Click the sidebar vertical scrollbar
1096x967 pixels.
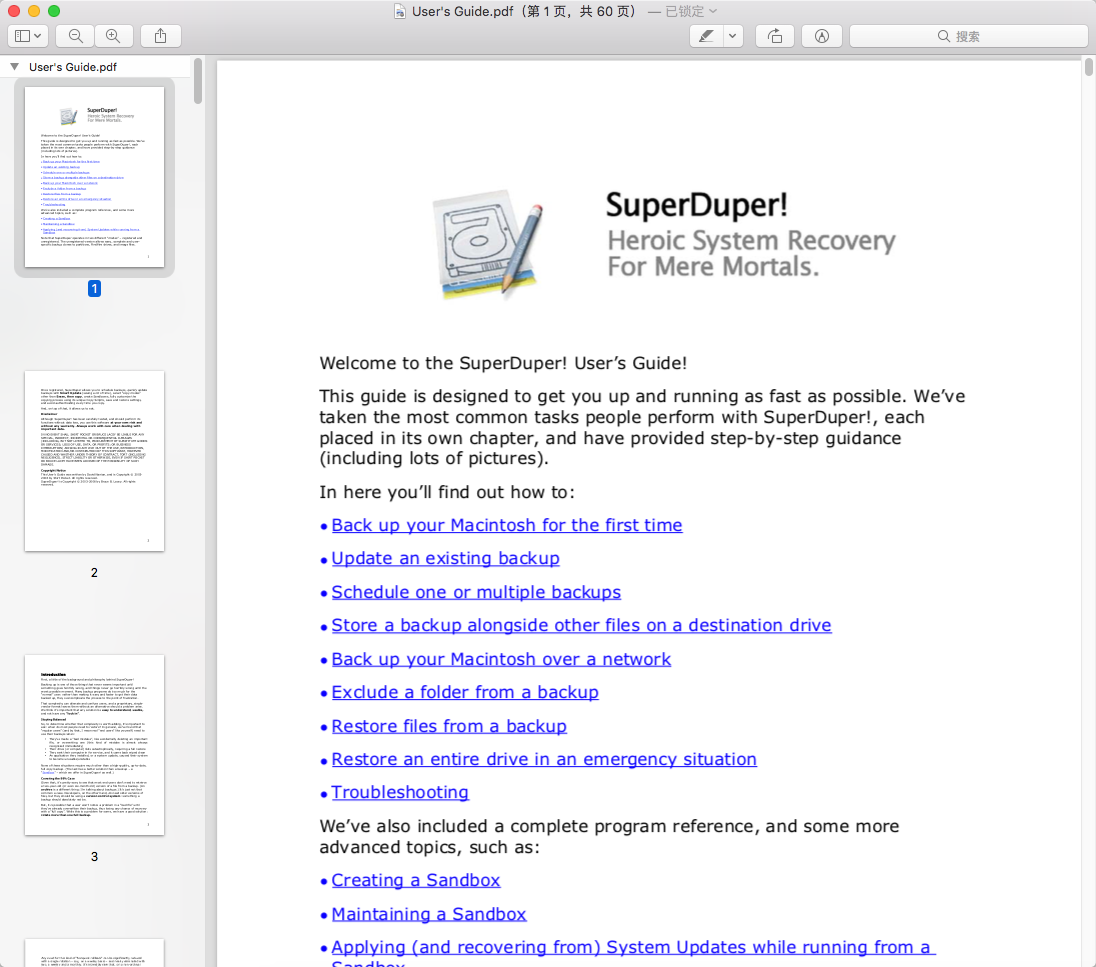click(198, 80)
